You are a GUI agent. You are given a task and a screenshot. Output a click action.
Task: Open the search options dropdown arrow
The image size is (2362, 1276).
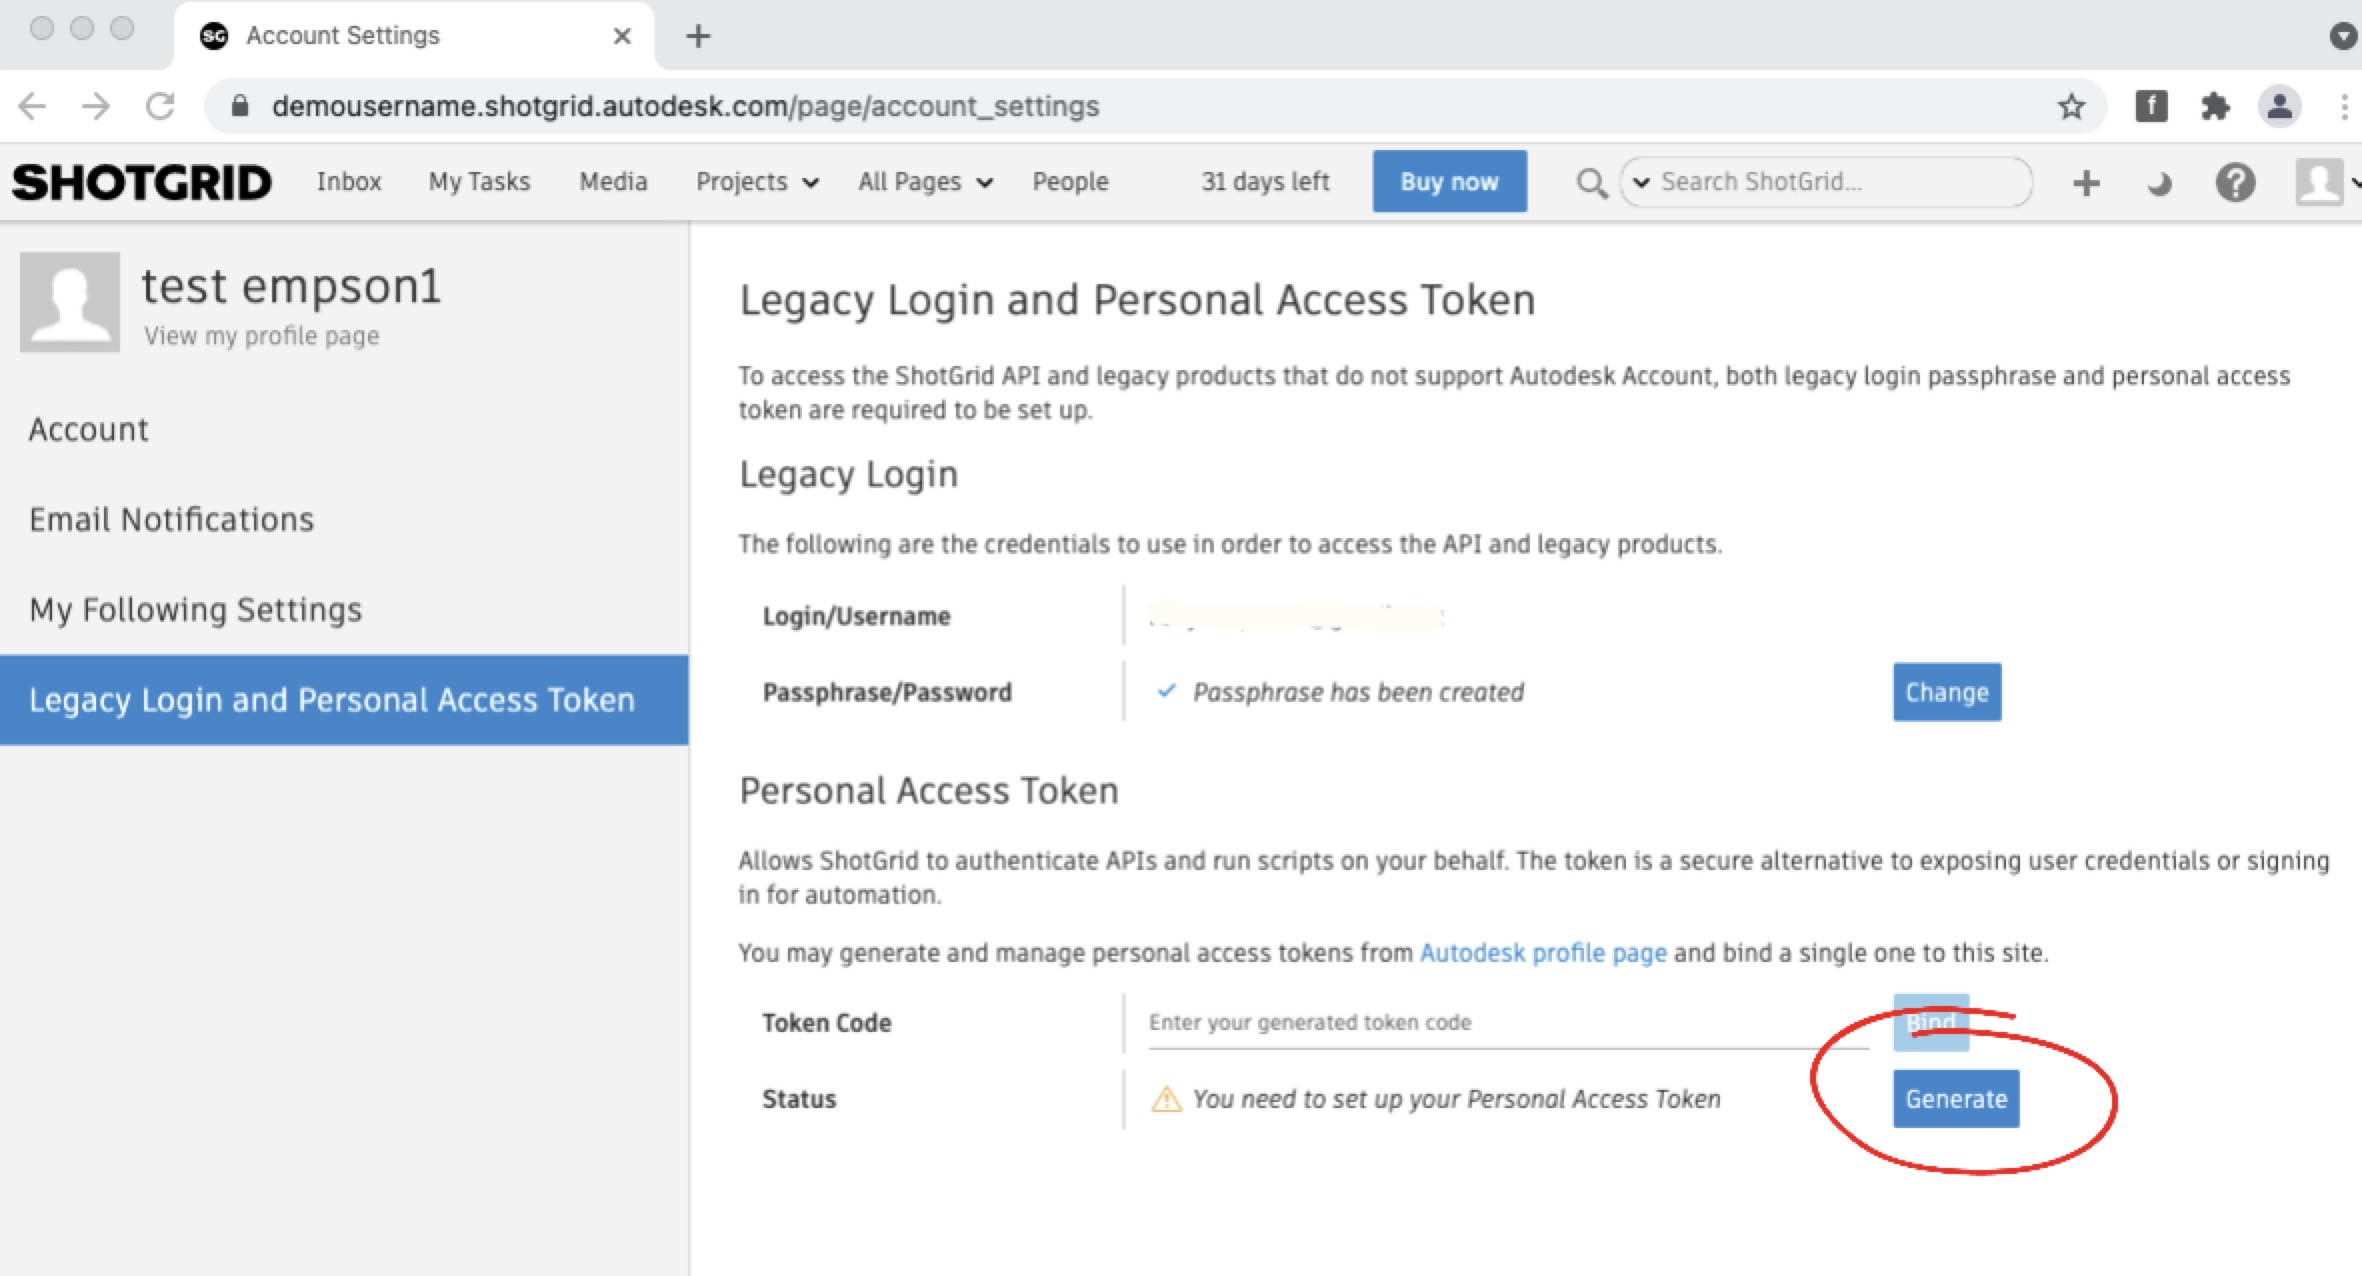tap(1641, 182)
